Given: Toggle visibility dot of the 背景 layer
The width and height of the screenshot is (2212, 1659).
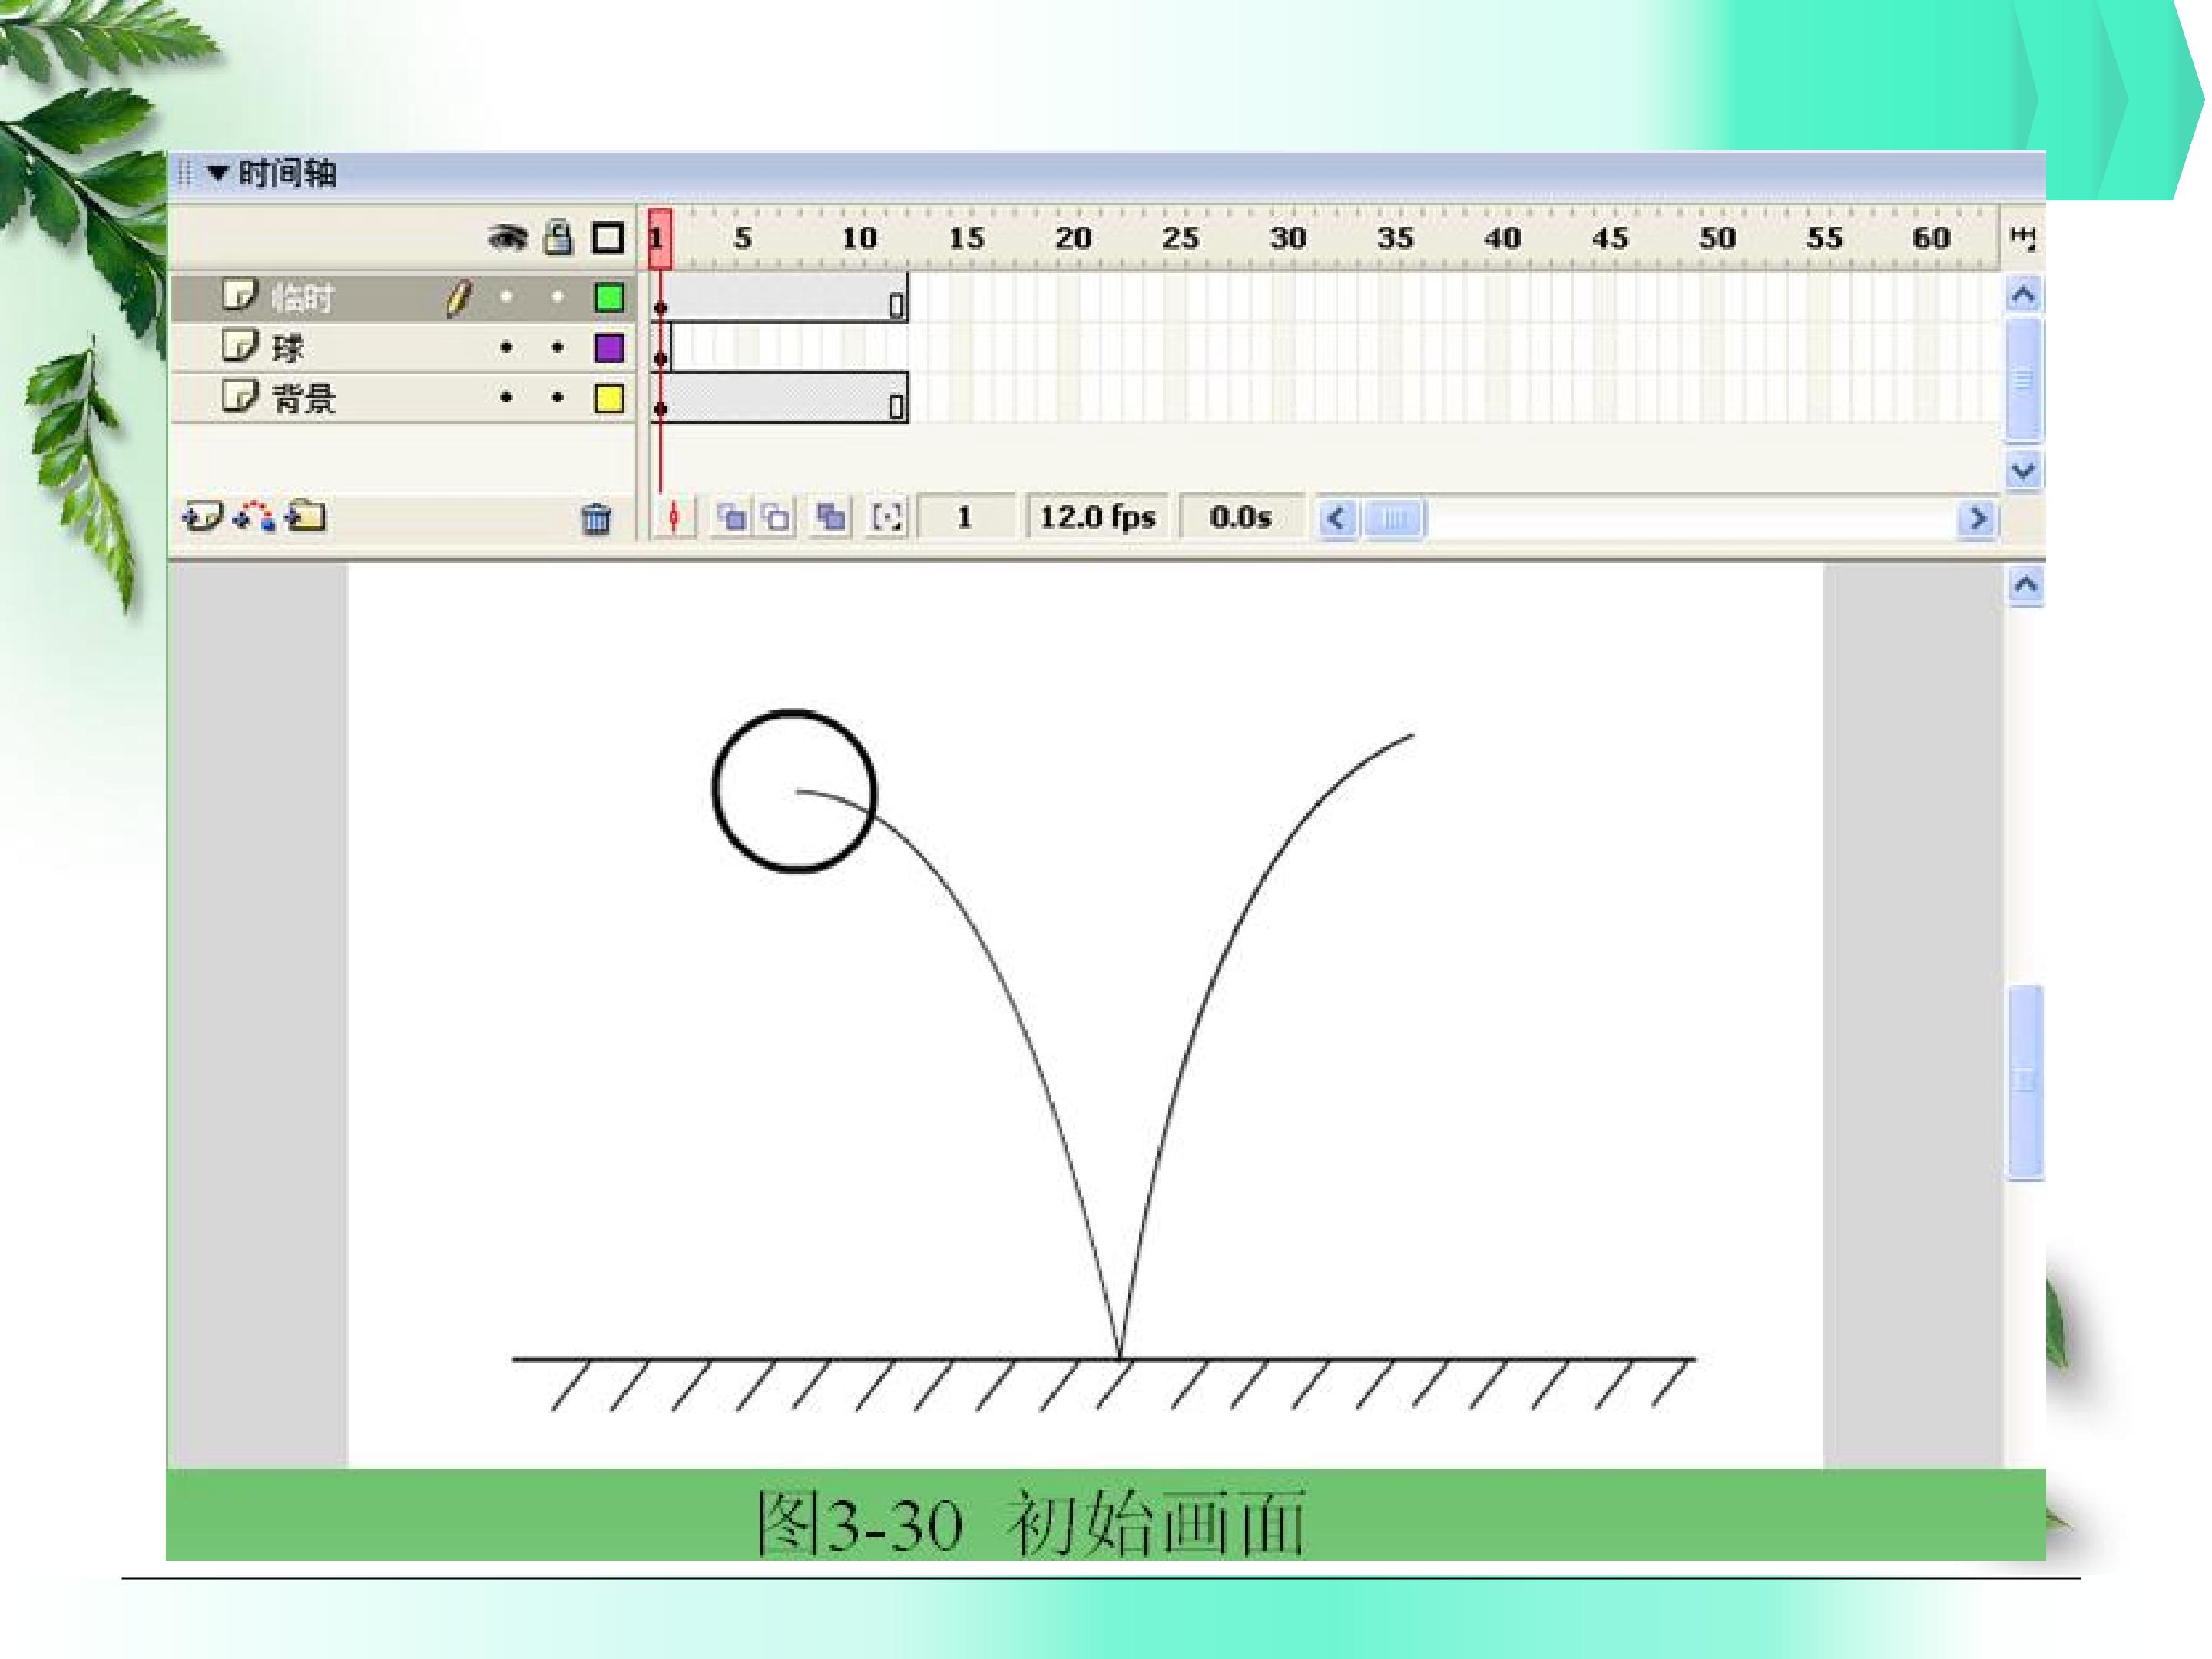Looking at the screenshot, I should [506, 398].
